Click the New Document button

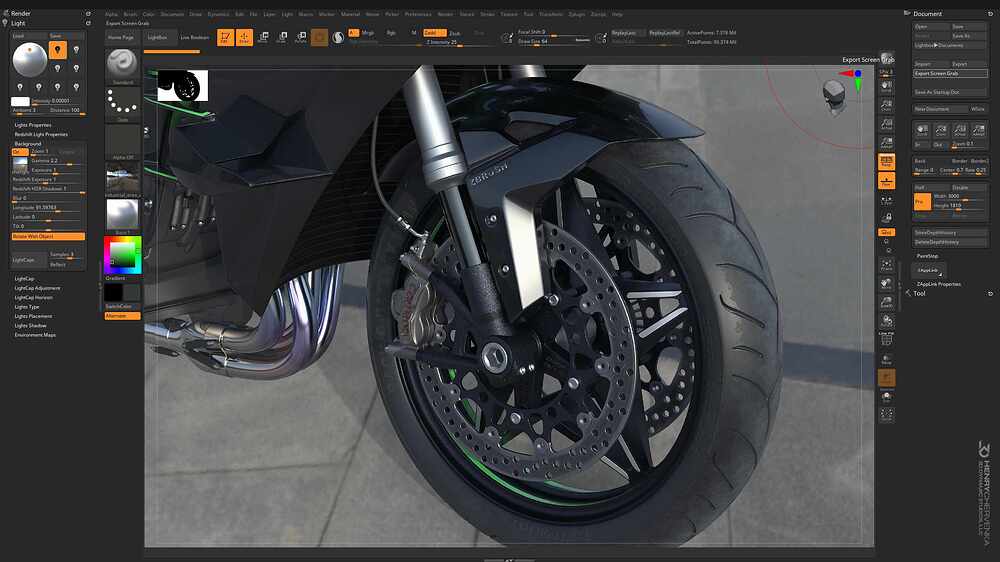pyautogui.click(x=940, y=109)
